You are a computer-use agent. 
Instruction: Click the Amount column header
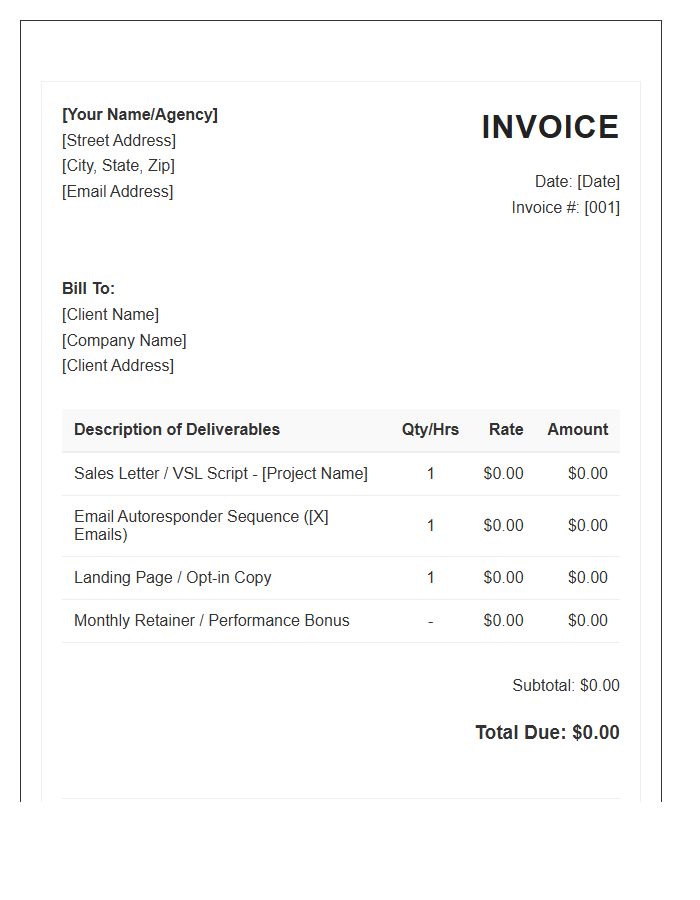pos(578,430)
